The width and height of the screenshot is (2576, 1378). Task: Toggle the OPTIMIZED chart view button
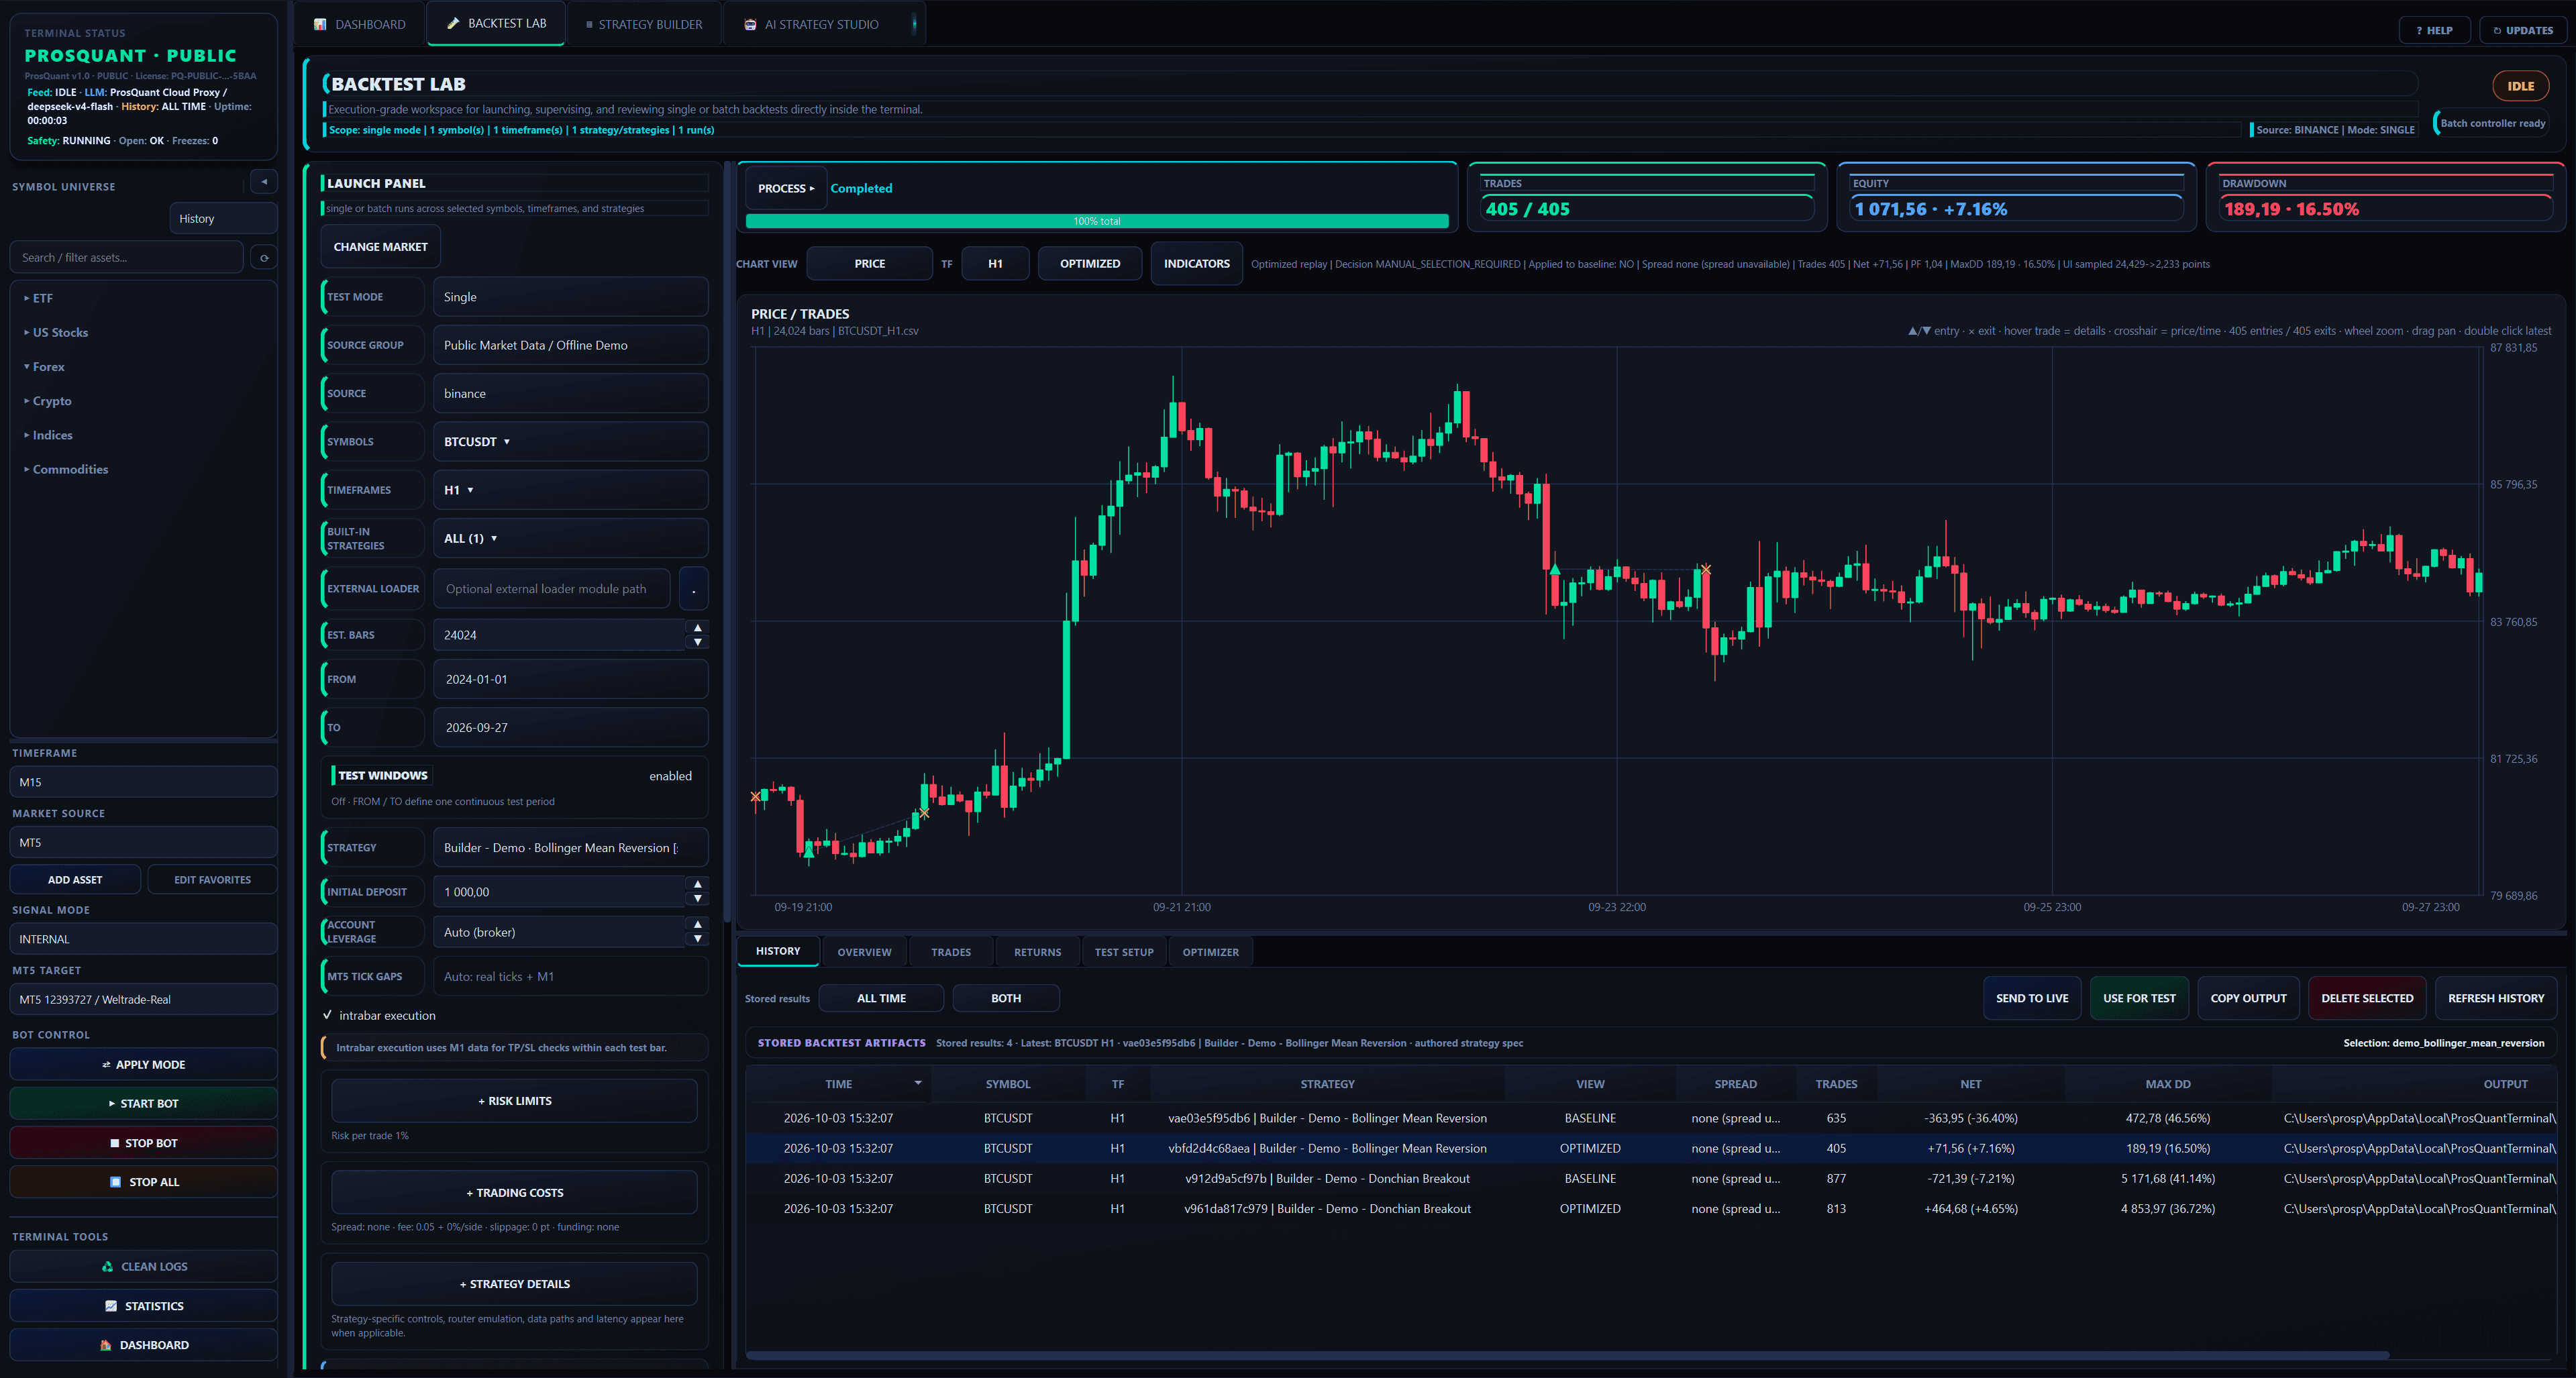[1090, 264]
